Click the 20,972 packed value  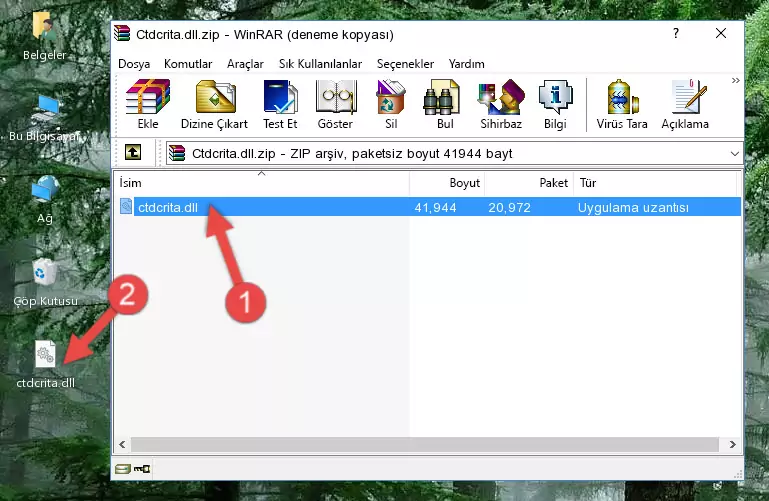tap(509, 207)
